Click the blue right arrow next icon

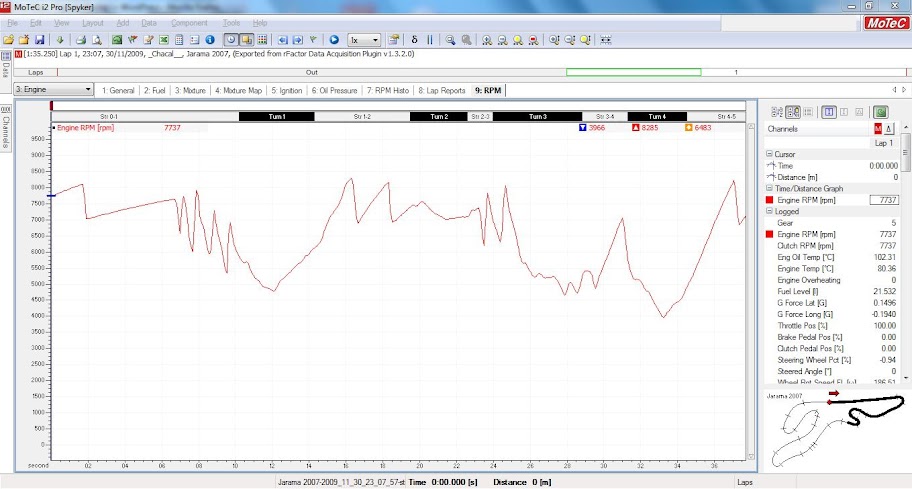[x=297, y=40]
